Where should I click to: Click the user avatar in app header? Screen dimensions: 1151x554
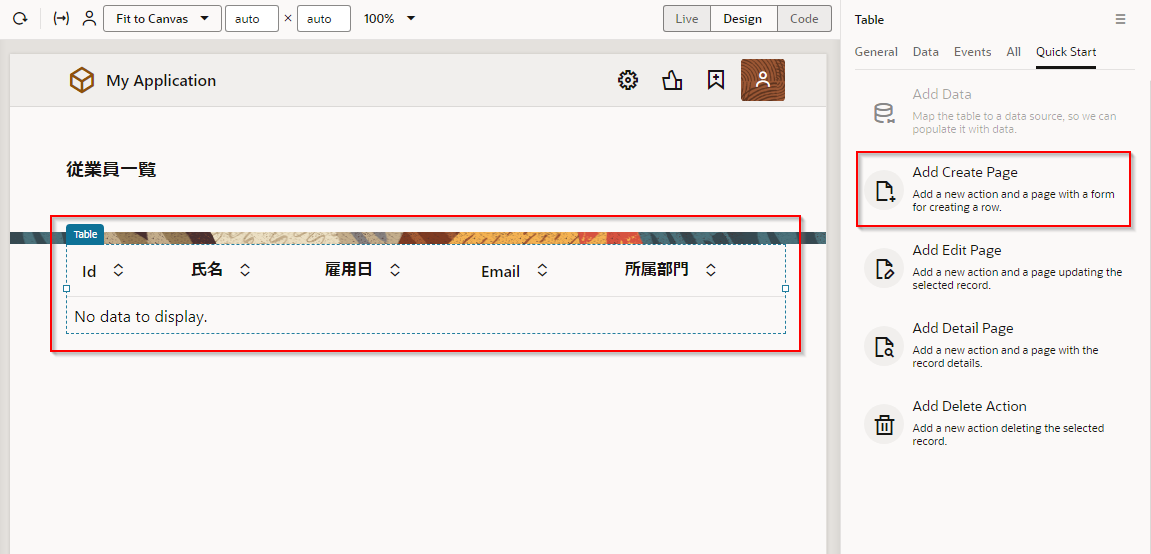(x=762, y=81)
